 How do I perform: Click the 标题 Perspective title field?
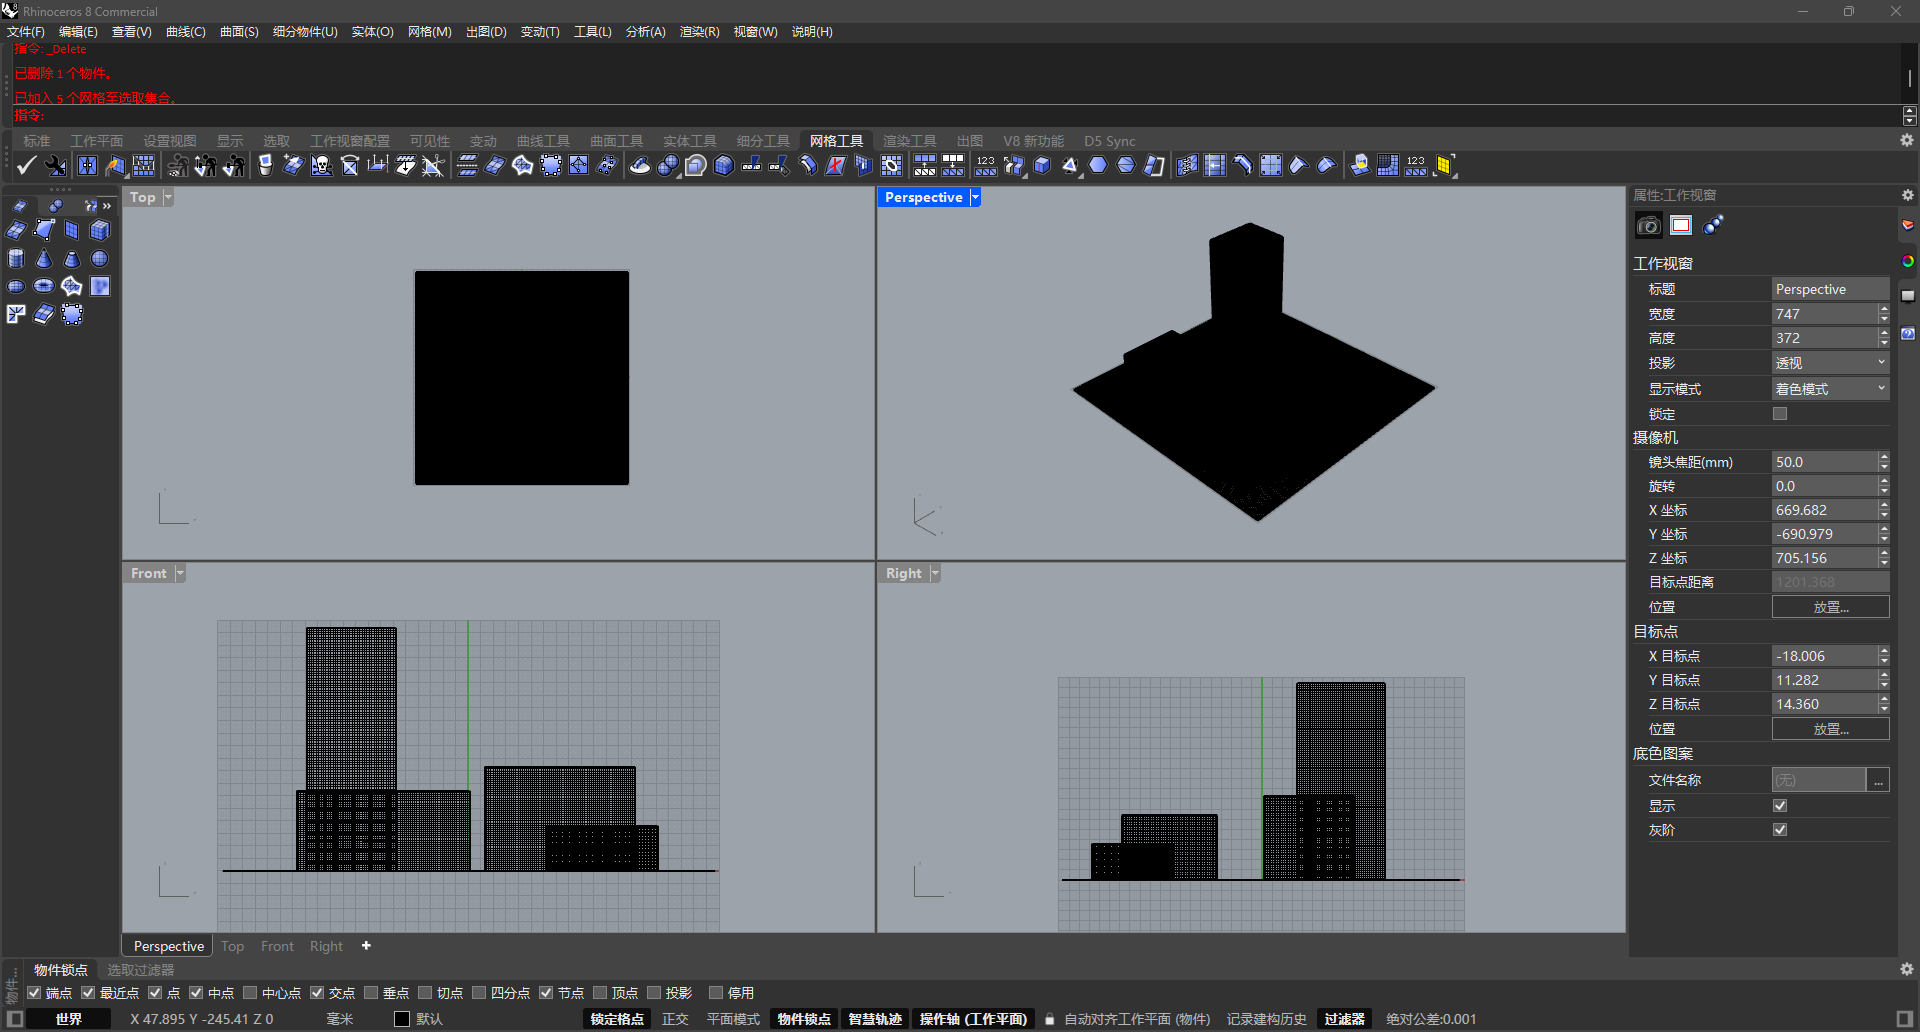pyautogui.click(x=1830, y=289)
